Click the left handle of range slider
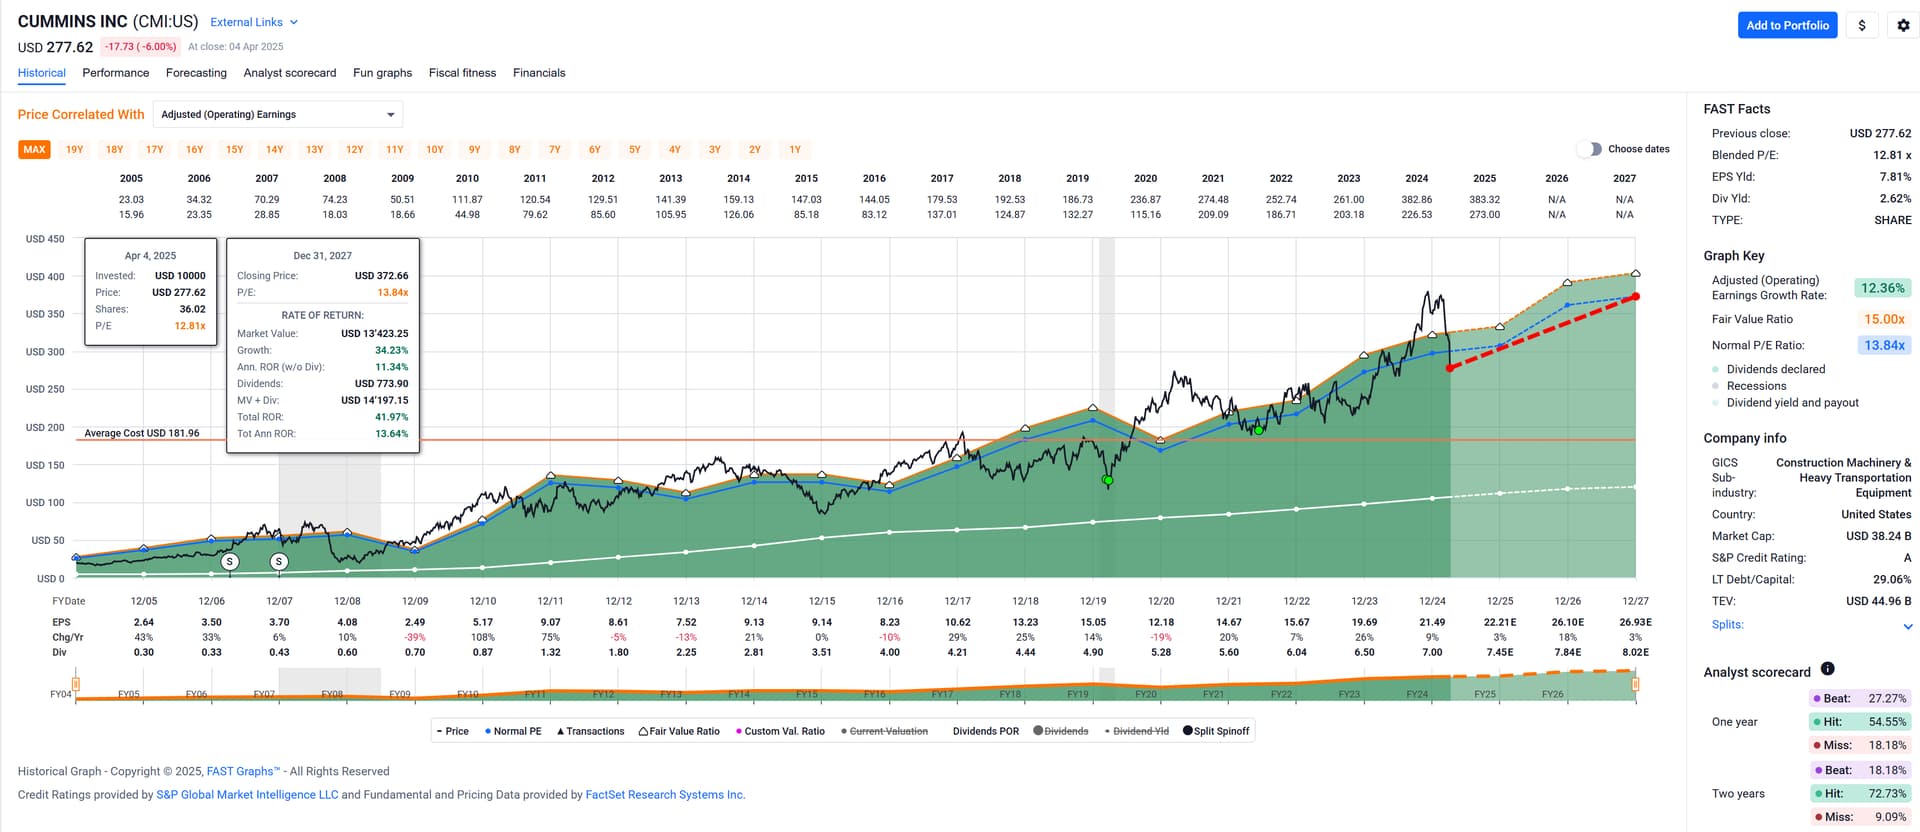This screenshot has height=832, width=1920. click(x=76, y=684)
